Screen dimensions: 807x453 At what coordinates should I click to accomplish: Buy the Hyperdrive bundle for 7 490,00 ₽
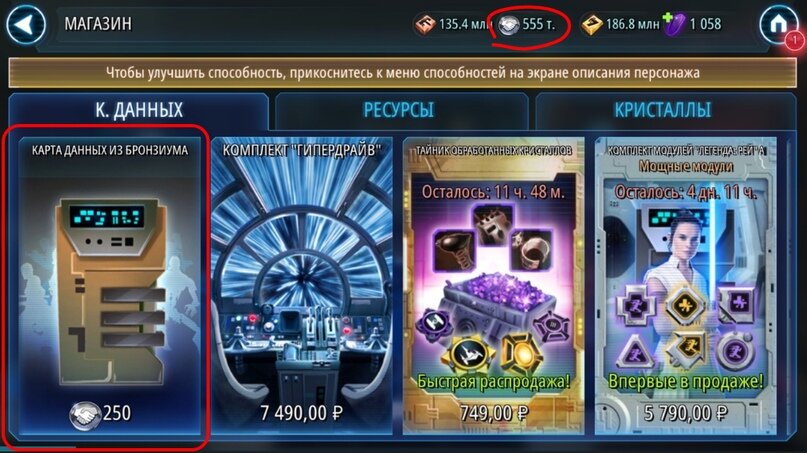pyautogui.click(x=302, y=413)
